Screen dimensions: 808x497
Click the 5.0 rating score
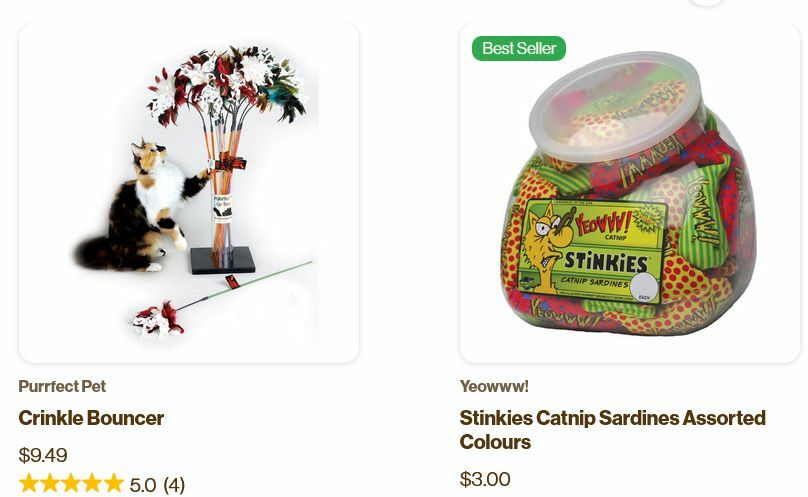[143, 485]
